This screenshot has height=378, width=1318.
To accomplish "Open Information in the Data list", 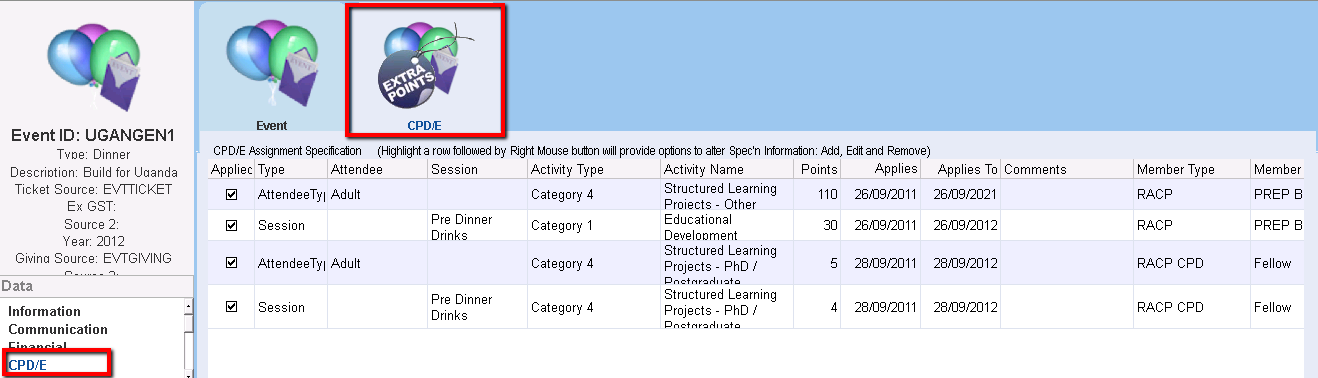I will pos(45,312).
